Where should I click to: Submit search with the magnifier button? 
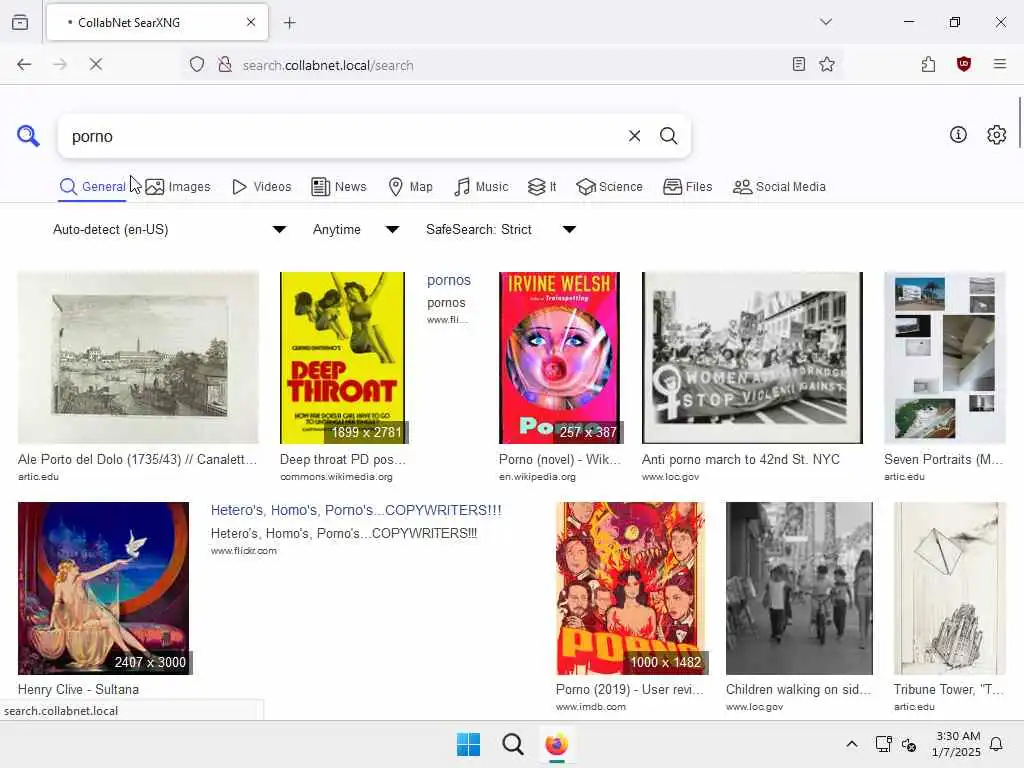668,136
